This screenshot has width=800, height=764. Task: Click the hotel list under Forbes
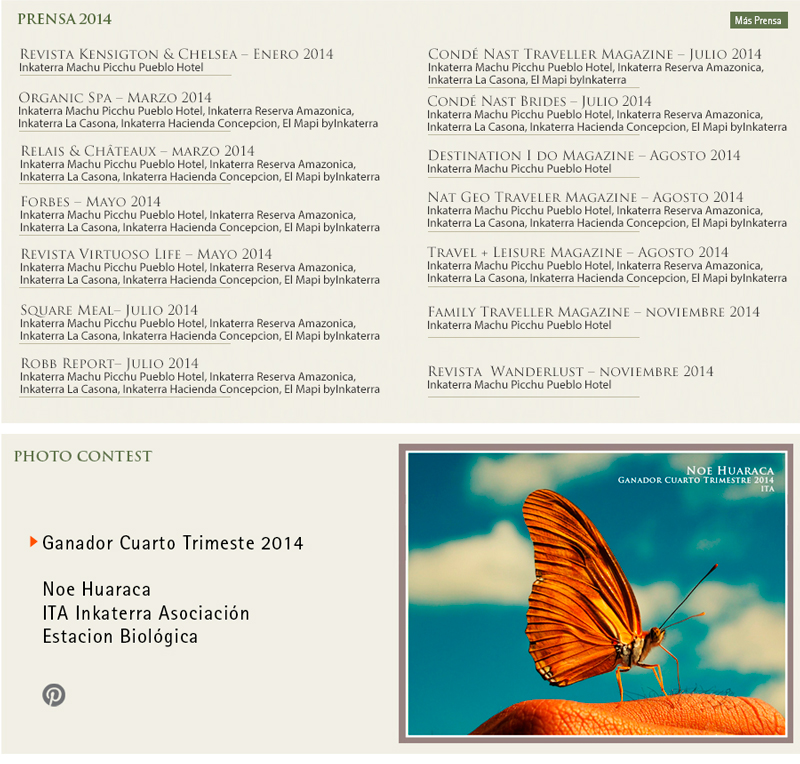click(200, 221)
